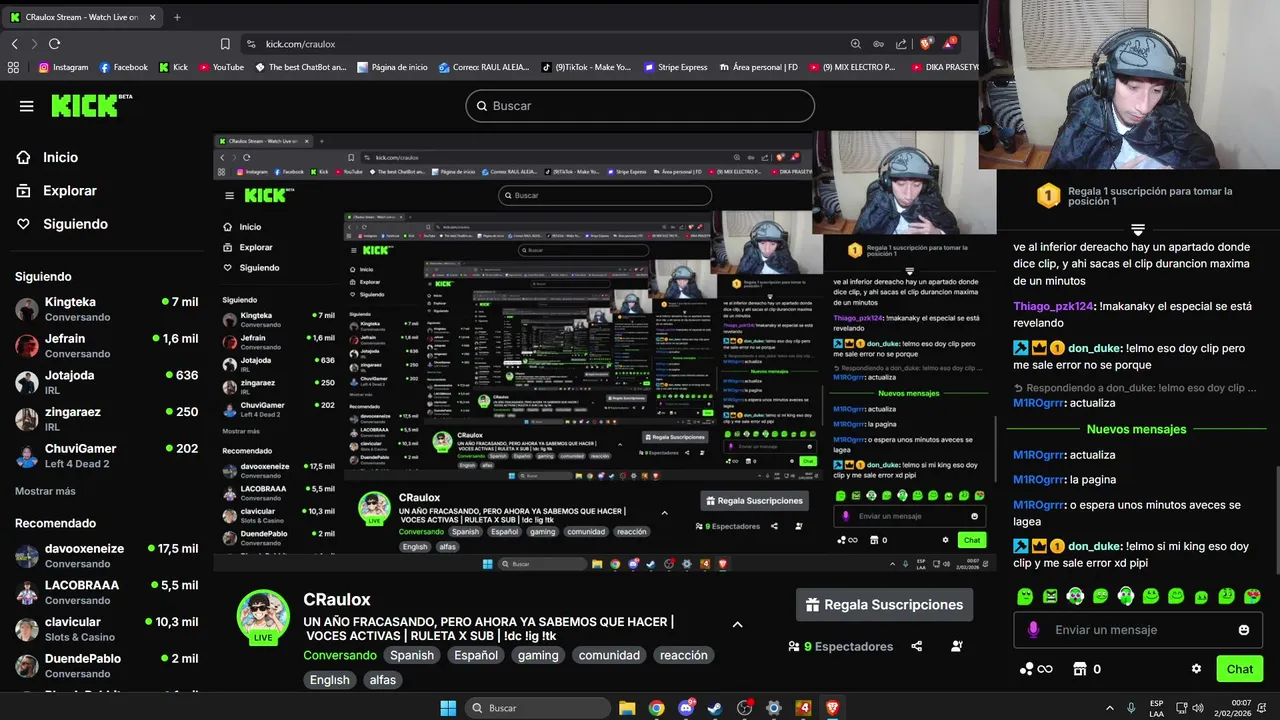
Task: Open Brave Rewards triangle icon
Action: 949,44
